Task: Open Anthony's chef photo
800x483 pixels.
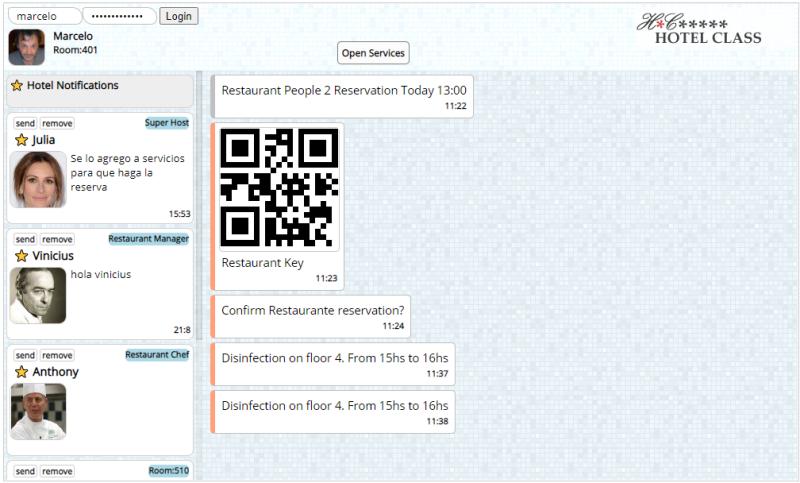Action: pos(38,412)
